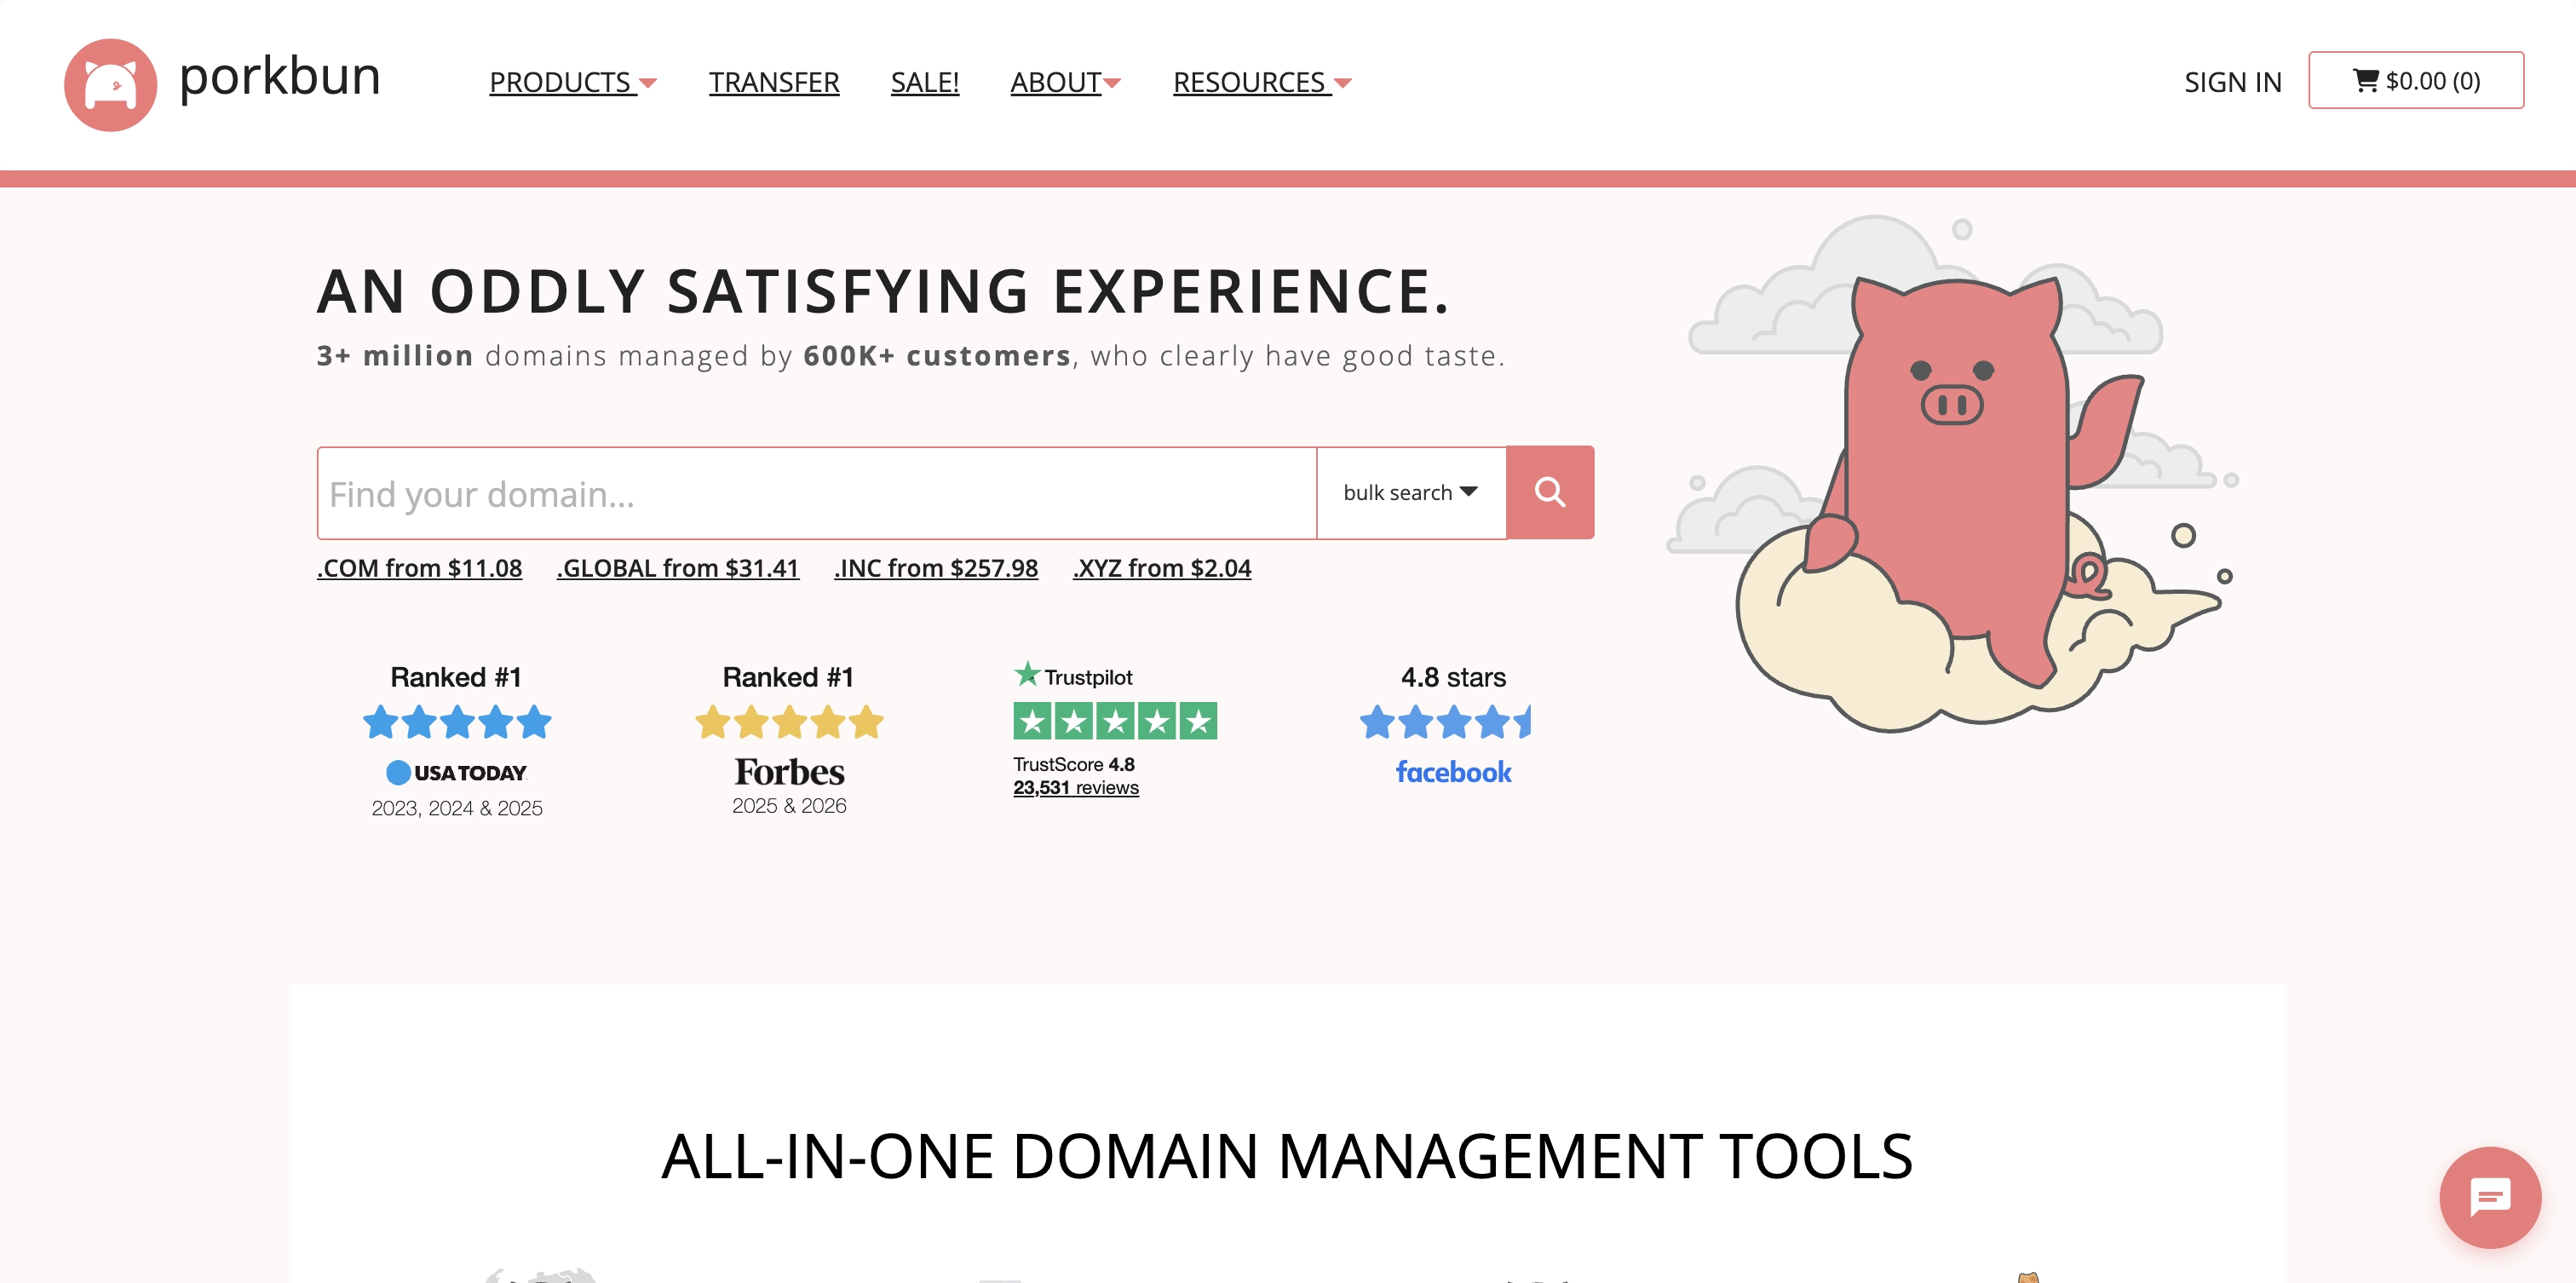Image resolution: width=2576 pixels, height=1283 pixels.
Task: Click the .COM from $11.08 link
Action: pos(419,568)
